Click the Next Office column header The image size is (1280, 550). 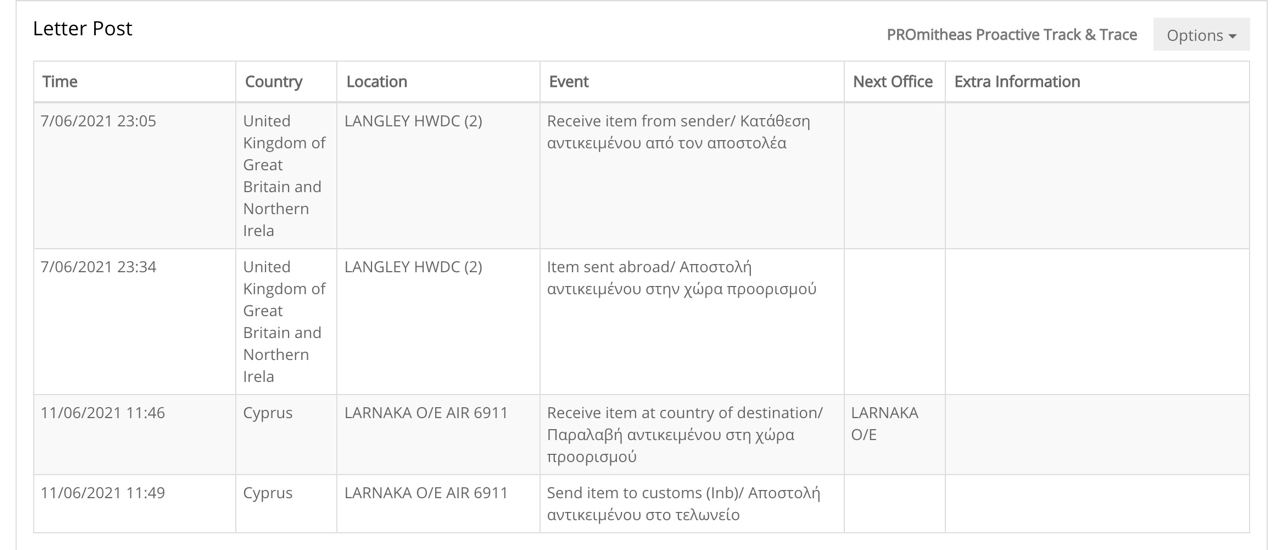click(893, 82)
